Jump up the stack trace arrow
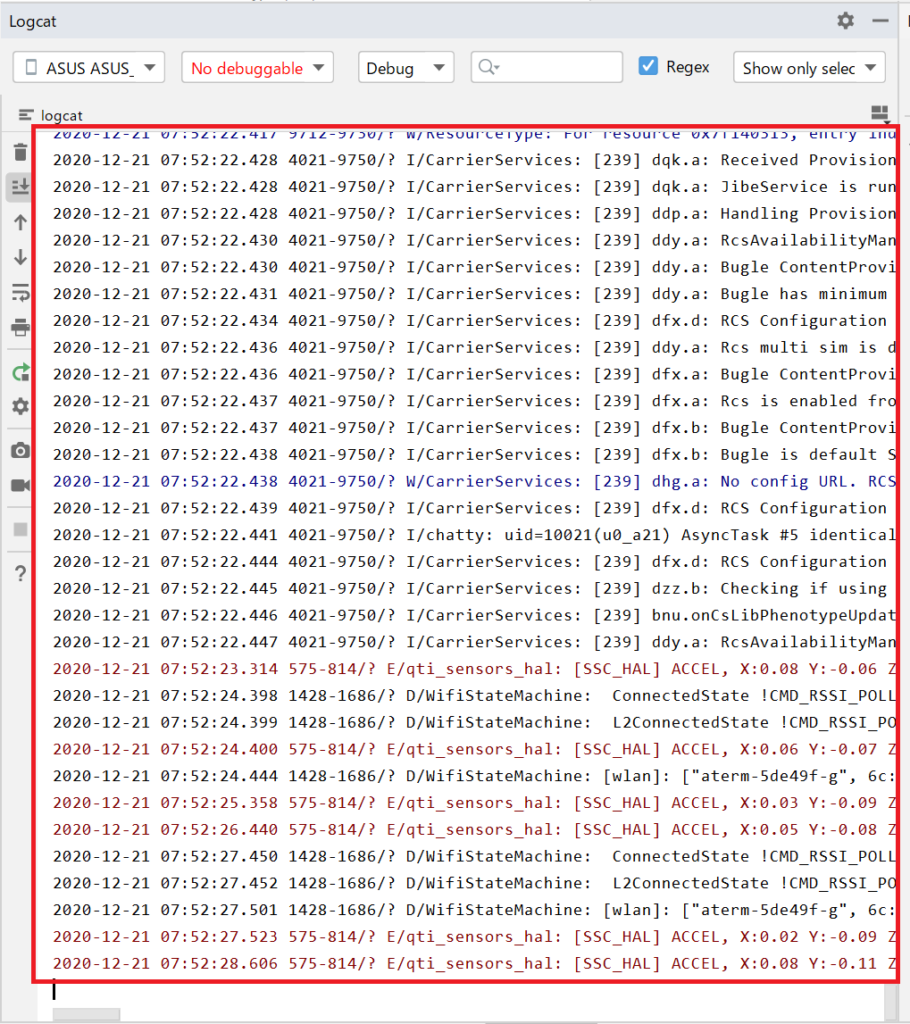The image size is (910, 1024). click(20, 223)
